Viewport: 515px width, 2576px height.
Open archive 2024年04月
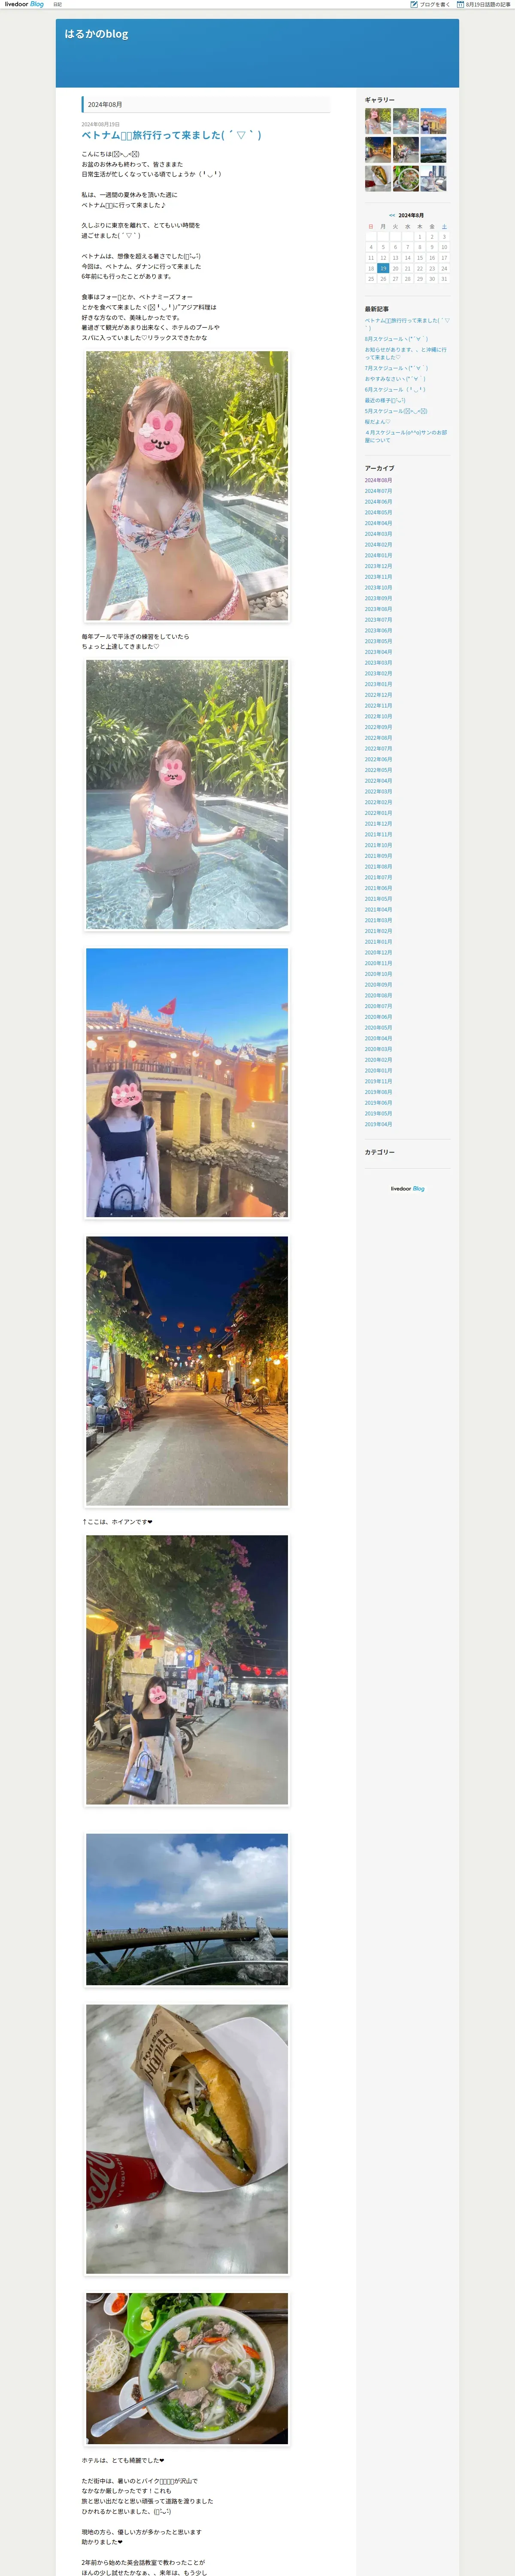[x=378, y=523]
